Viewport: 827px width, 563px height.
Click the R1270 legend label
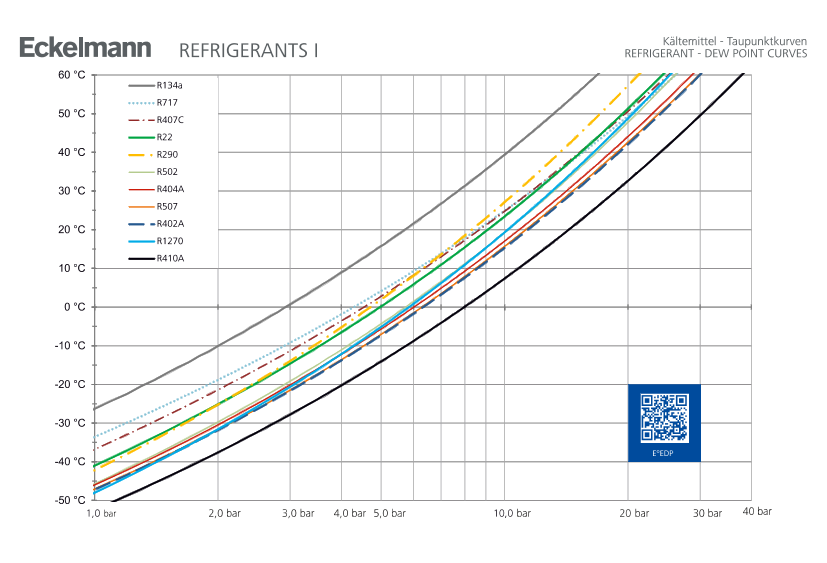click(170, 241)
